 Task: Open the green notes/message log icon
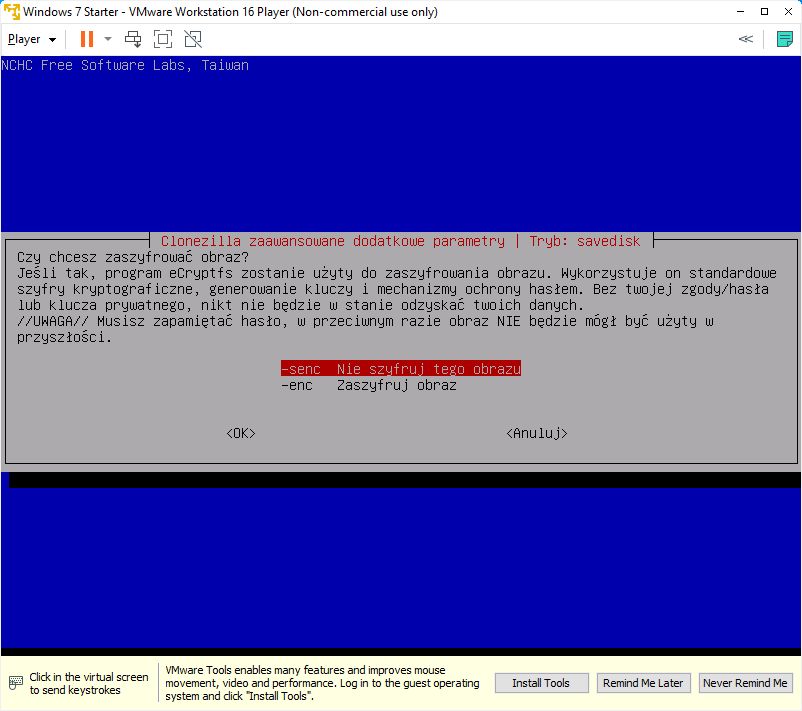coord(784,39)
